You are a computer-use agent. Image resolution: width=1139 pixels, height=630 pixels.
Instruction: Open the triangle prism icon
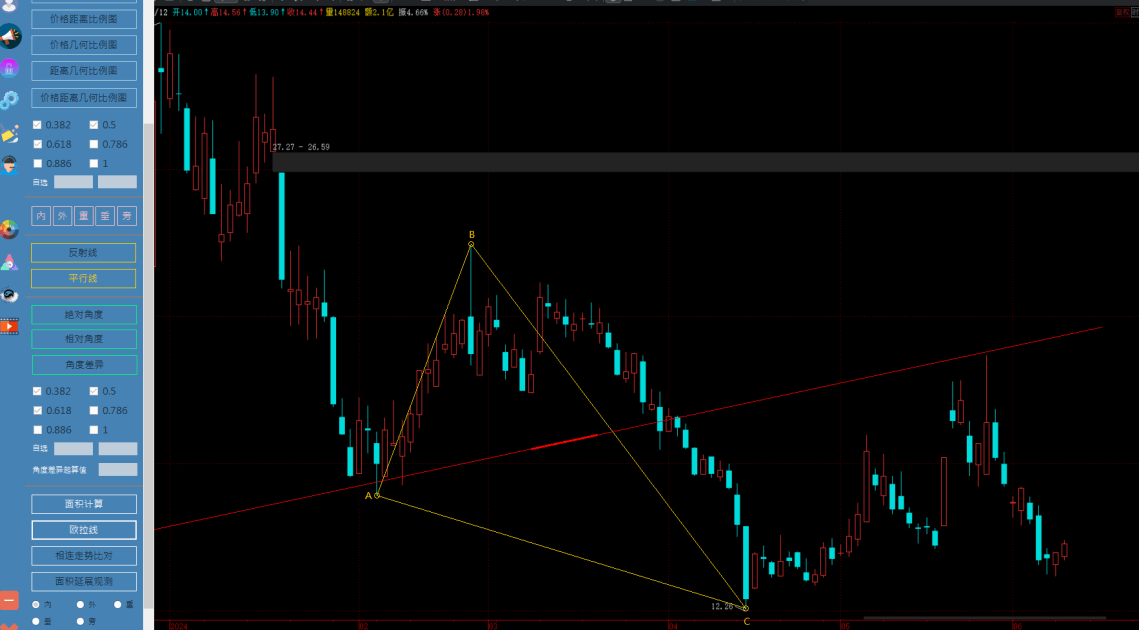pyautogui.click(x=10, y=263)
